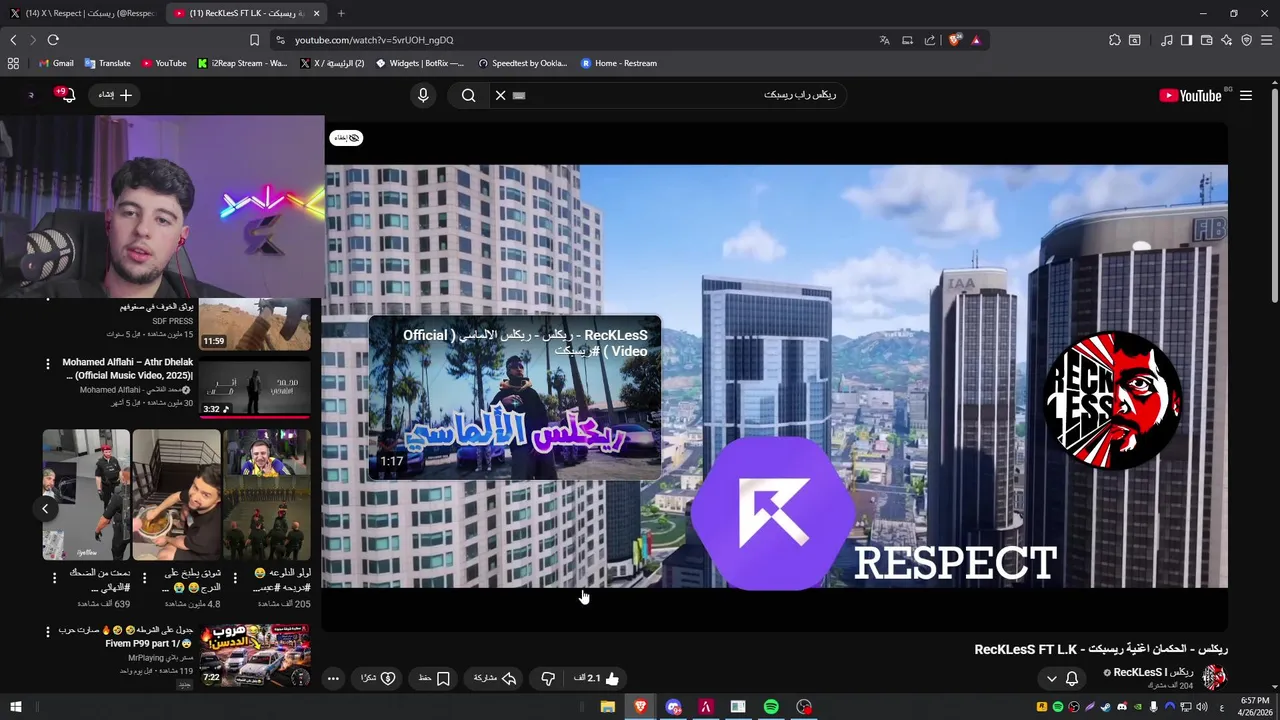The width and height of the screenshot is (1280, 720).
Task: Open options for Fivem P99 video
Action: [x=47, y=631]
